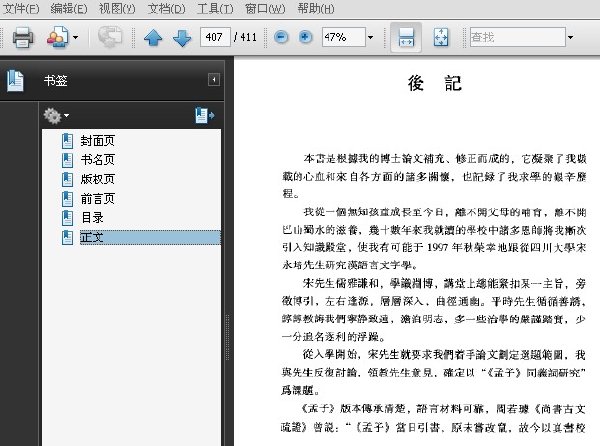Click the panel splitter grip handle
Screen dimensions: 600x446
point(227,337)
